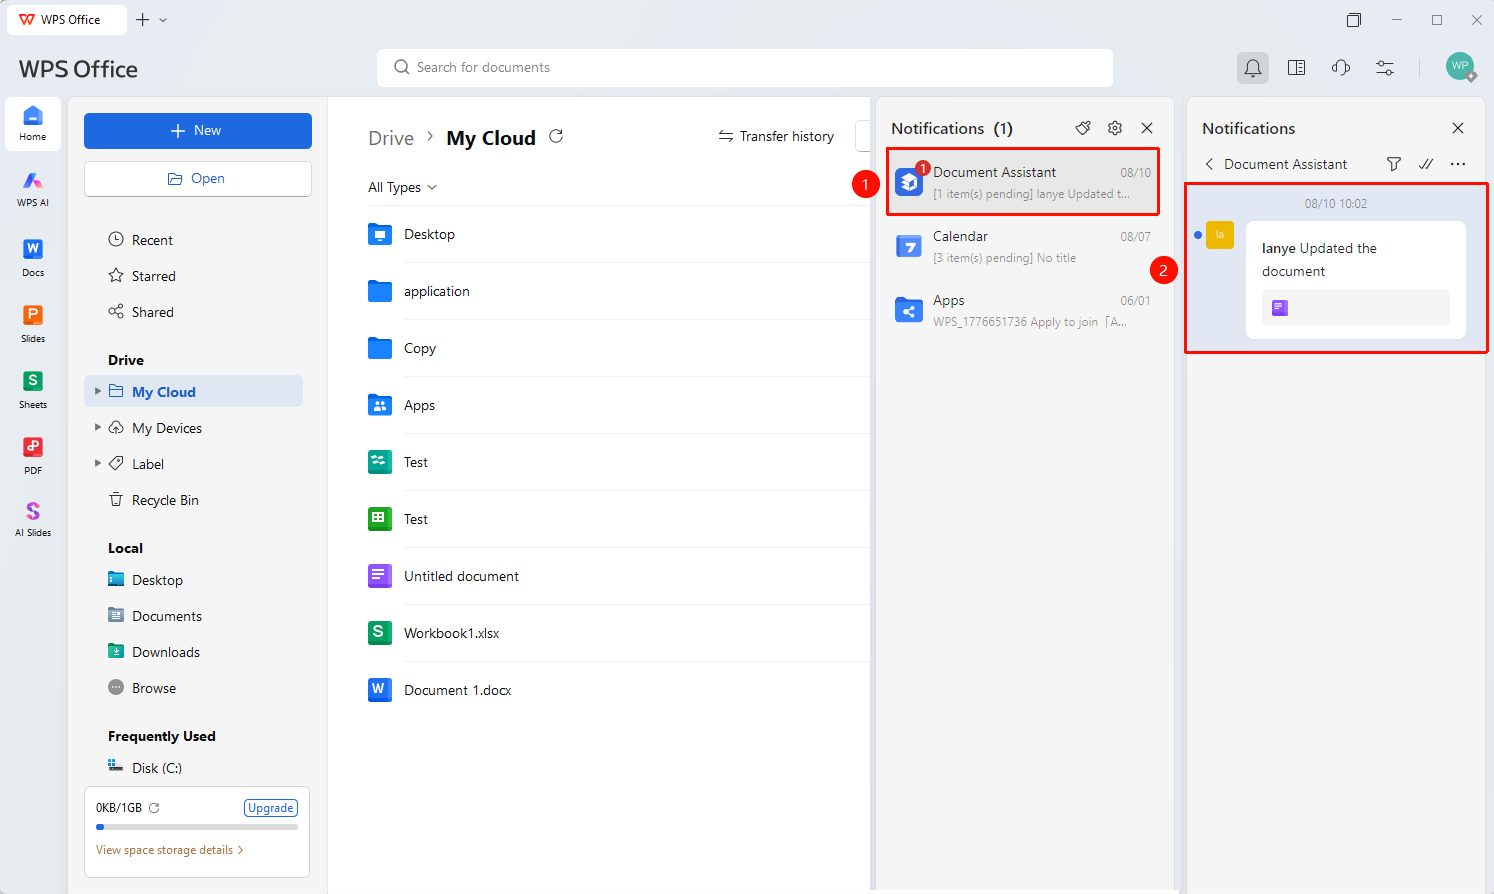Open the PDF app in the sidebar
The image size is (1494, 894).
(33, 455)
